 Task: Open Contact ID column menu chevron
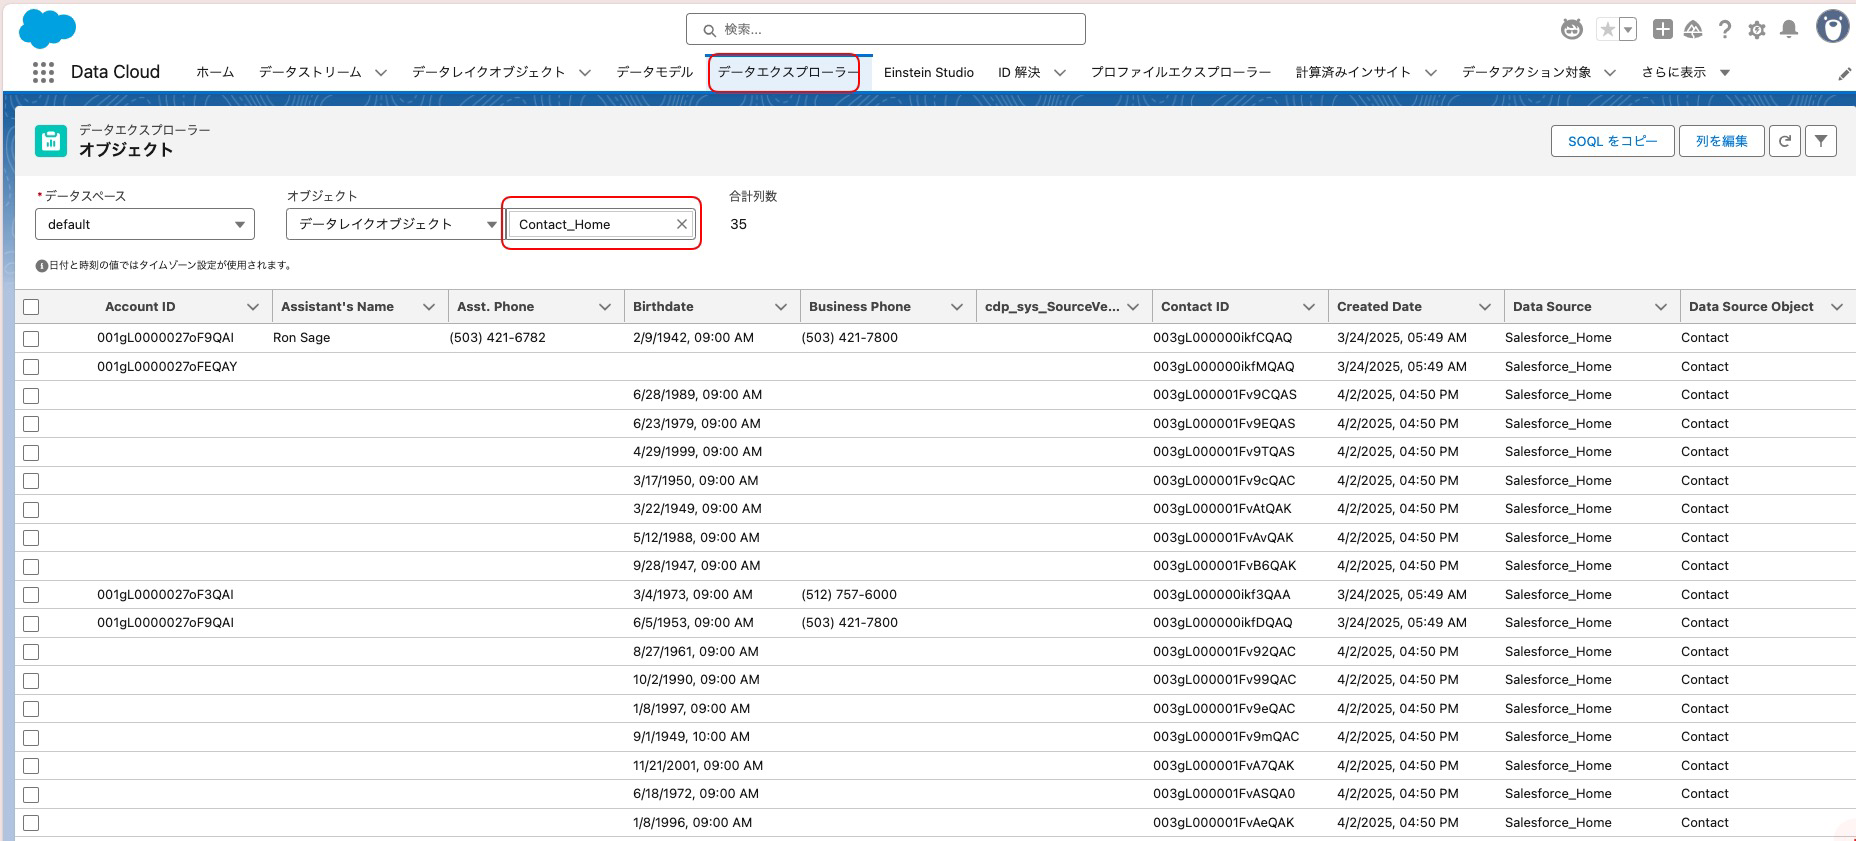tap(1309, 307)
